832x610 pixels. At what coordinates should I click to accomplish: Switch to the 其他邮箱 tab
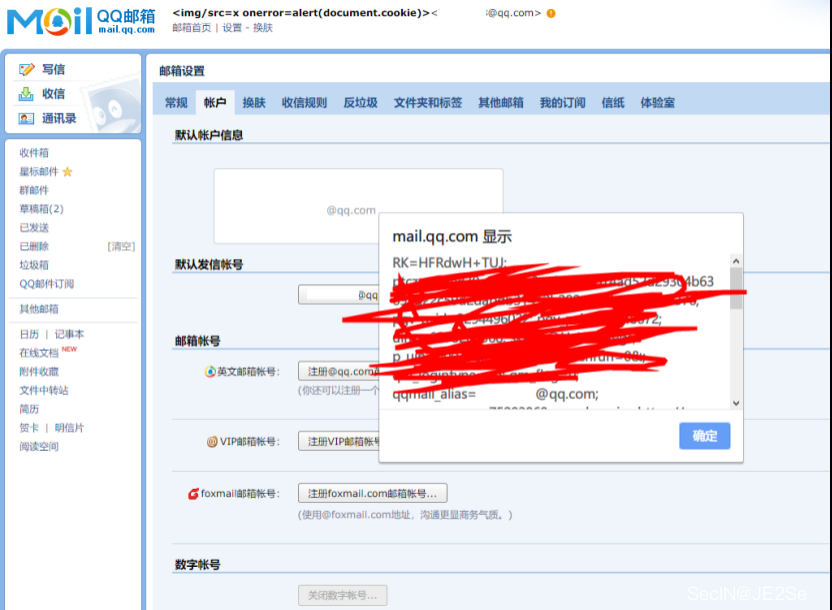click(501, 102)
